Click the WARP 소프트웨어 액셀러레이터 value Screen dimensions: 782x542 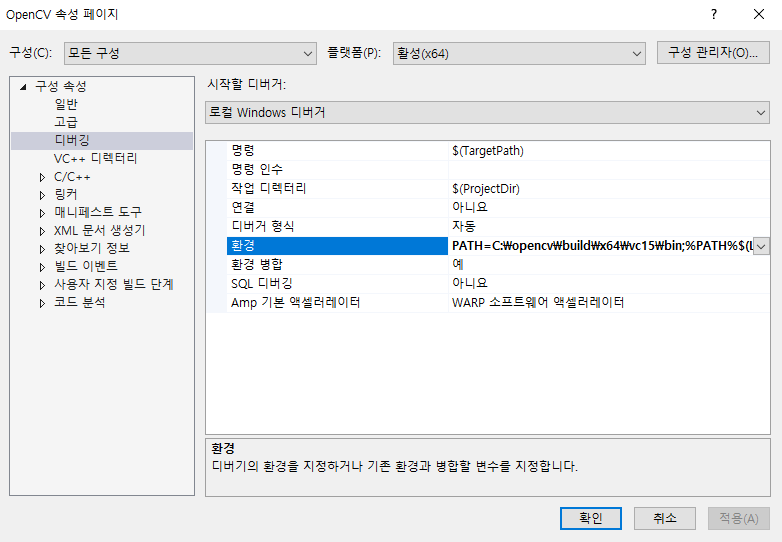[608, 303]
